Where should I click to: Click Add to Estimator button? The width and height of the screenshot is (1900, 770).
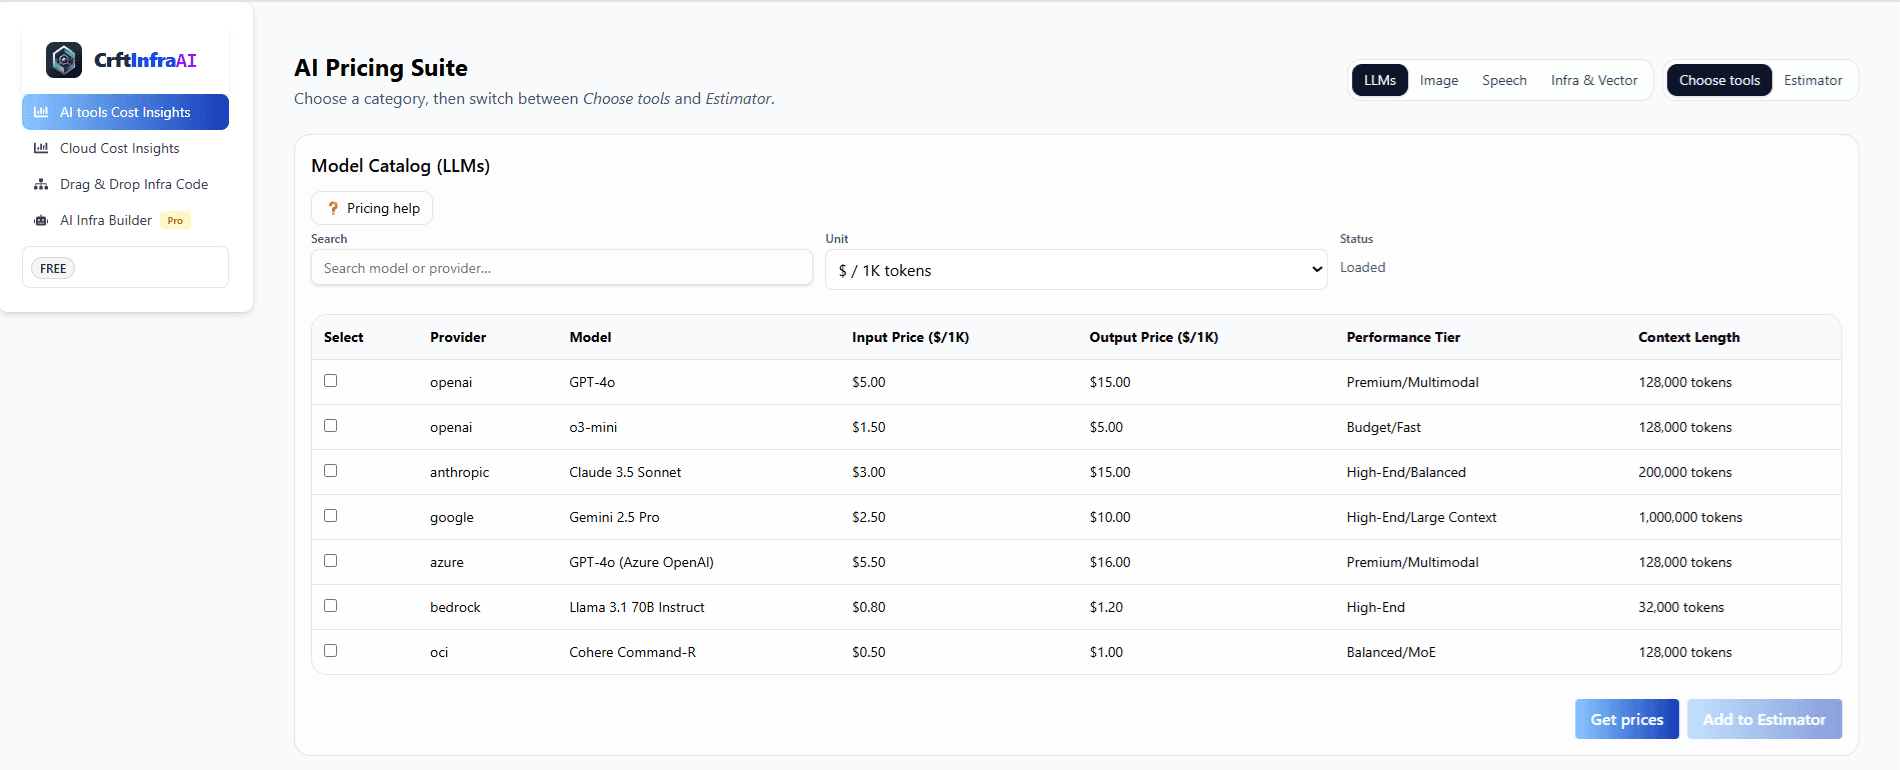tap(1764, 719)
